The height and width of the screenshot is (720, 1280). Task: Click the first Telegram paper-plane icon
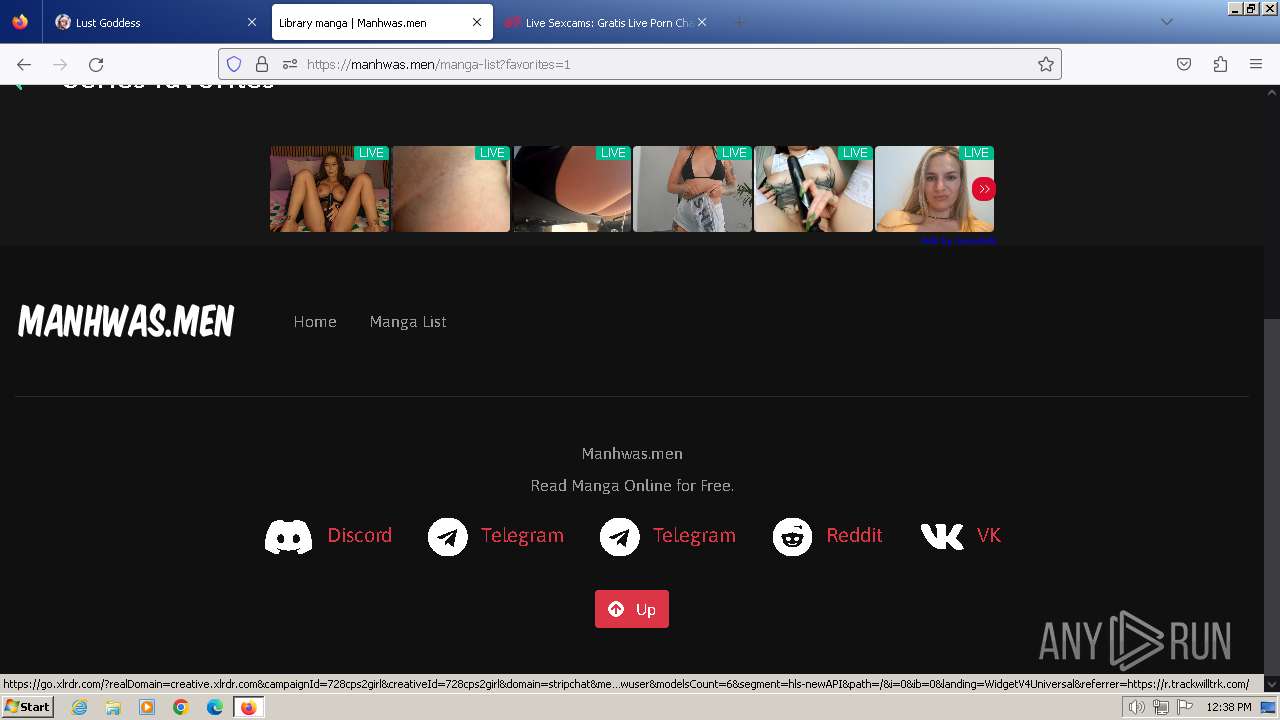tap(448, 537)
